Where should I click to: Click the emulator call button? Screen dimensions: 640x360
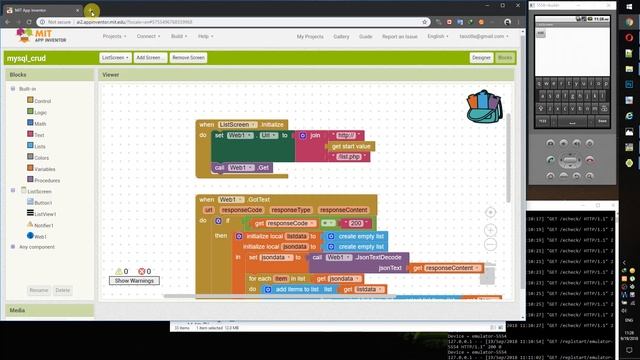[551, 160]
